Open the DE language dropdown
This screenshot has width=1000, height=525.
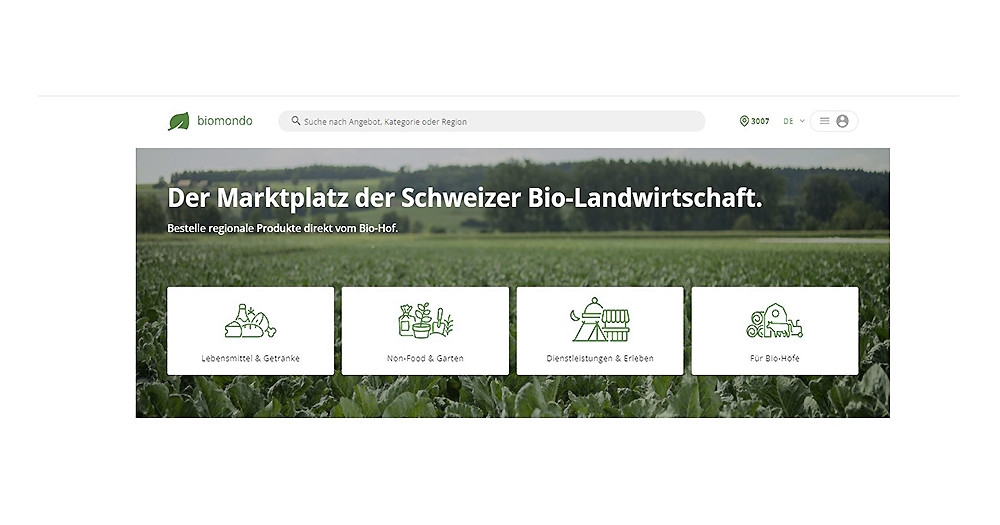[x=789, y=121]
